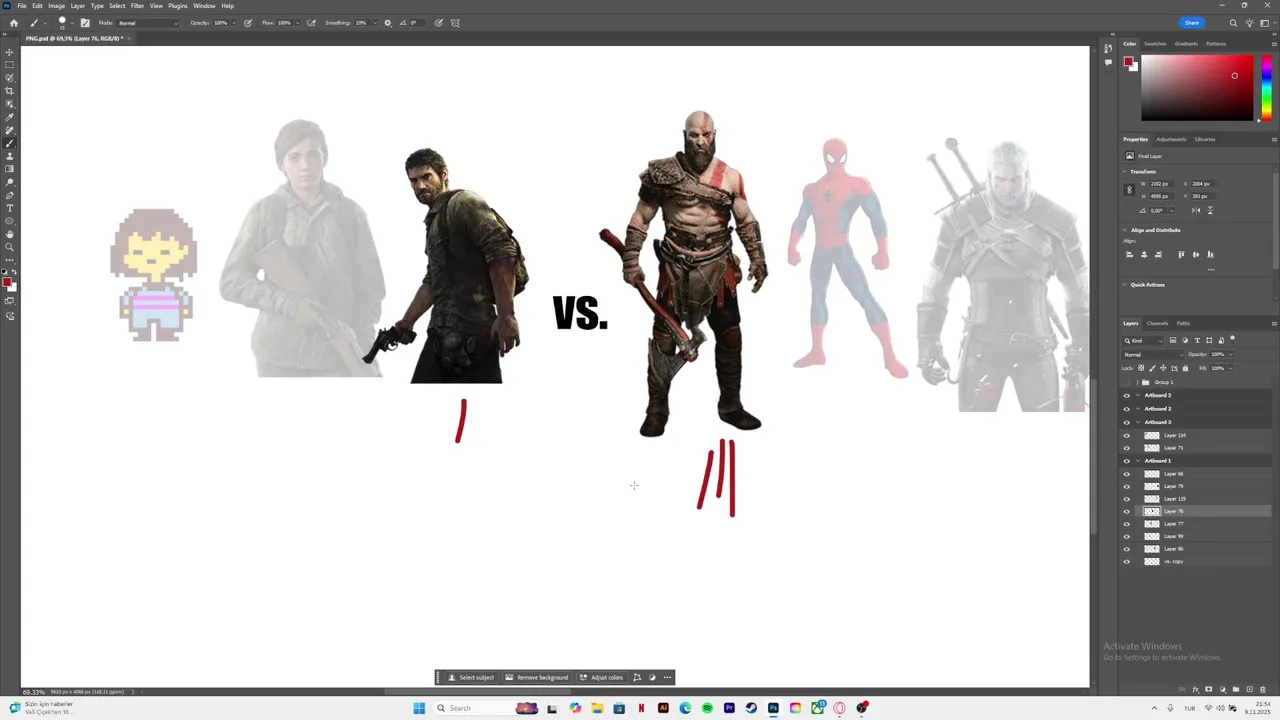This screenshot has width=1280, height=720.
Task: Toggle pressure for opacity icon
Action: click(x=248, y=23)
